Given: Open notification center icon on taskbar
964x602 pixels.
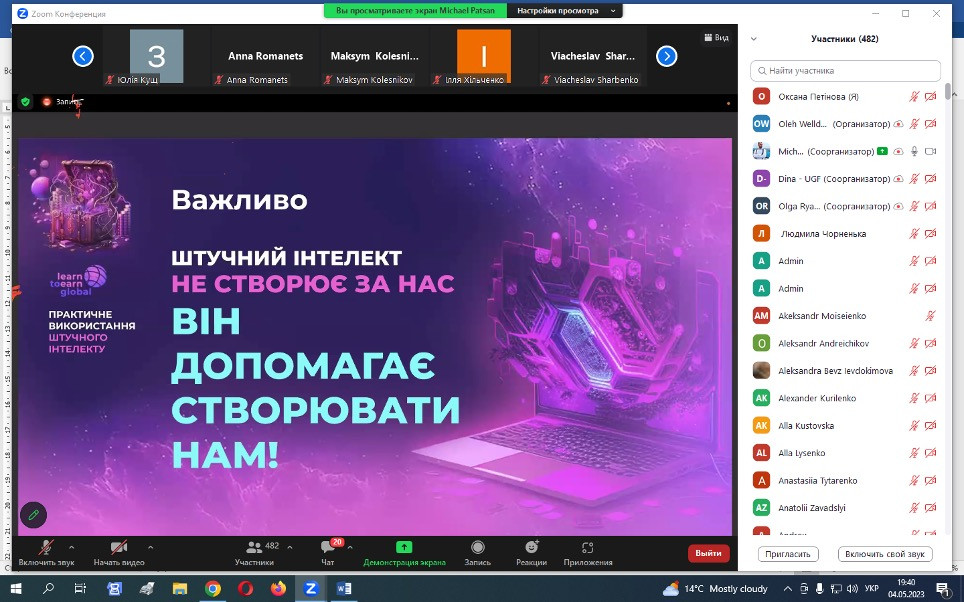Looking at the screenshot, I should point(942,588).
